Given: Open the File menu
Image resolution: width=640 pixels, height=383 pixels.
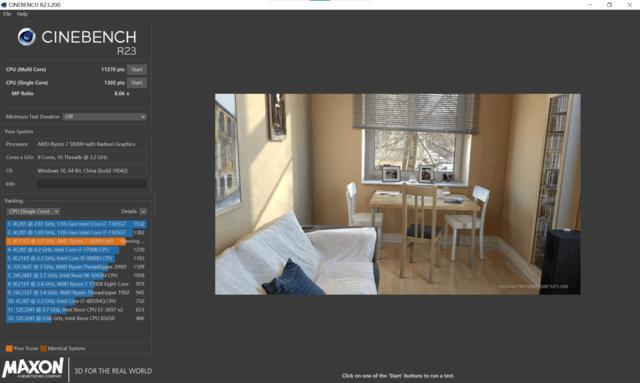Looking at the screenshot, I should tap(7, 14).
